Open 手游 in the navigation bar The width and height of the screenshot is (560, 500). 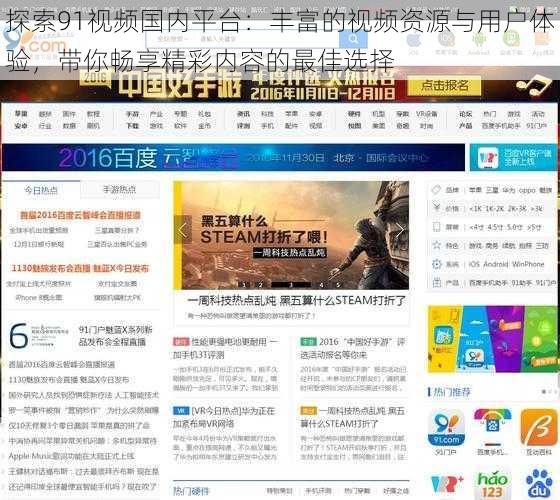[132, 114]
